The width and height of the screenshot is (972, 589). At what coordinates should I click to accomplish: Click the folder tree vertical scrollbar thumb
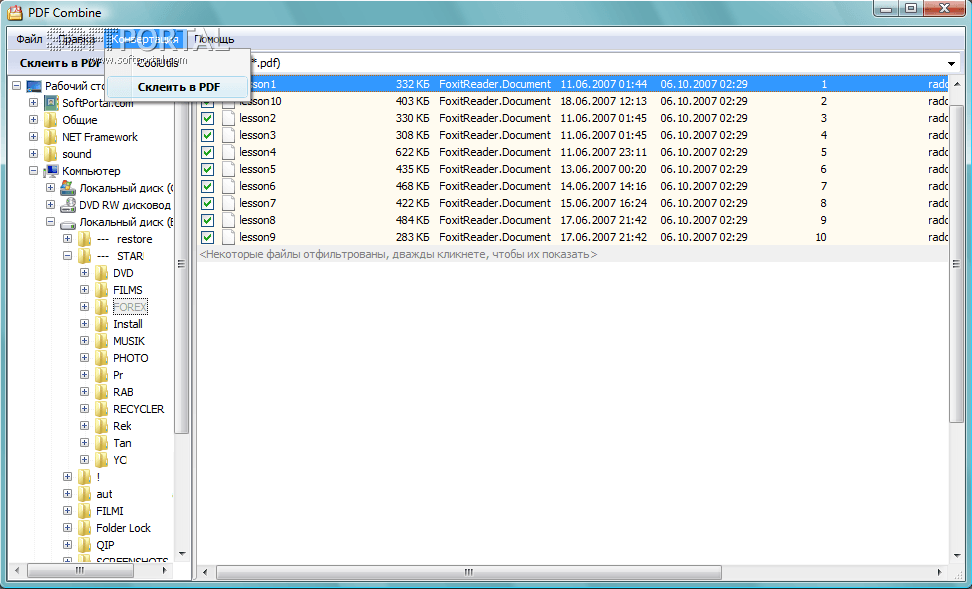pyautogui.click(x=182, y=264)
